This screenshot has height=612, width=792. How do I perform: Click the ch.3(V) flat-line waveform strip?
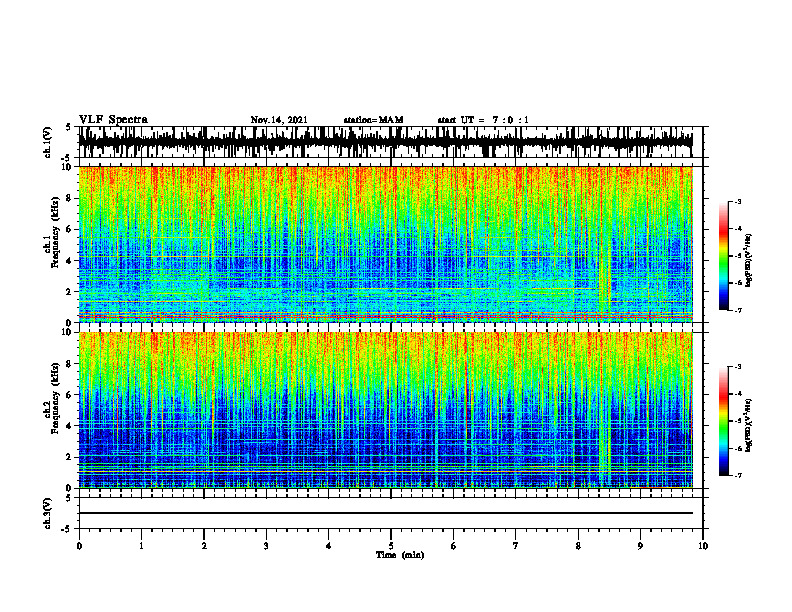pyautogui.click(x=385, y=513)
